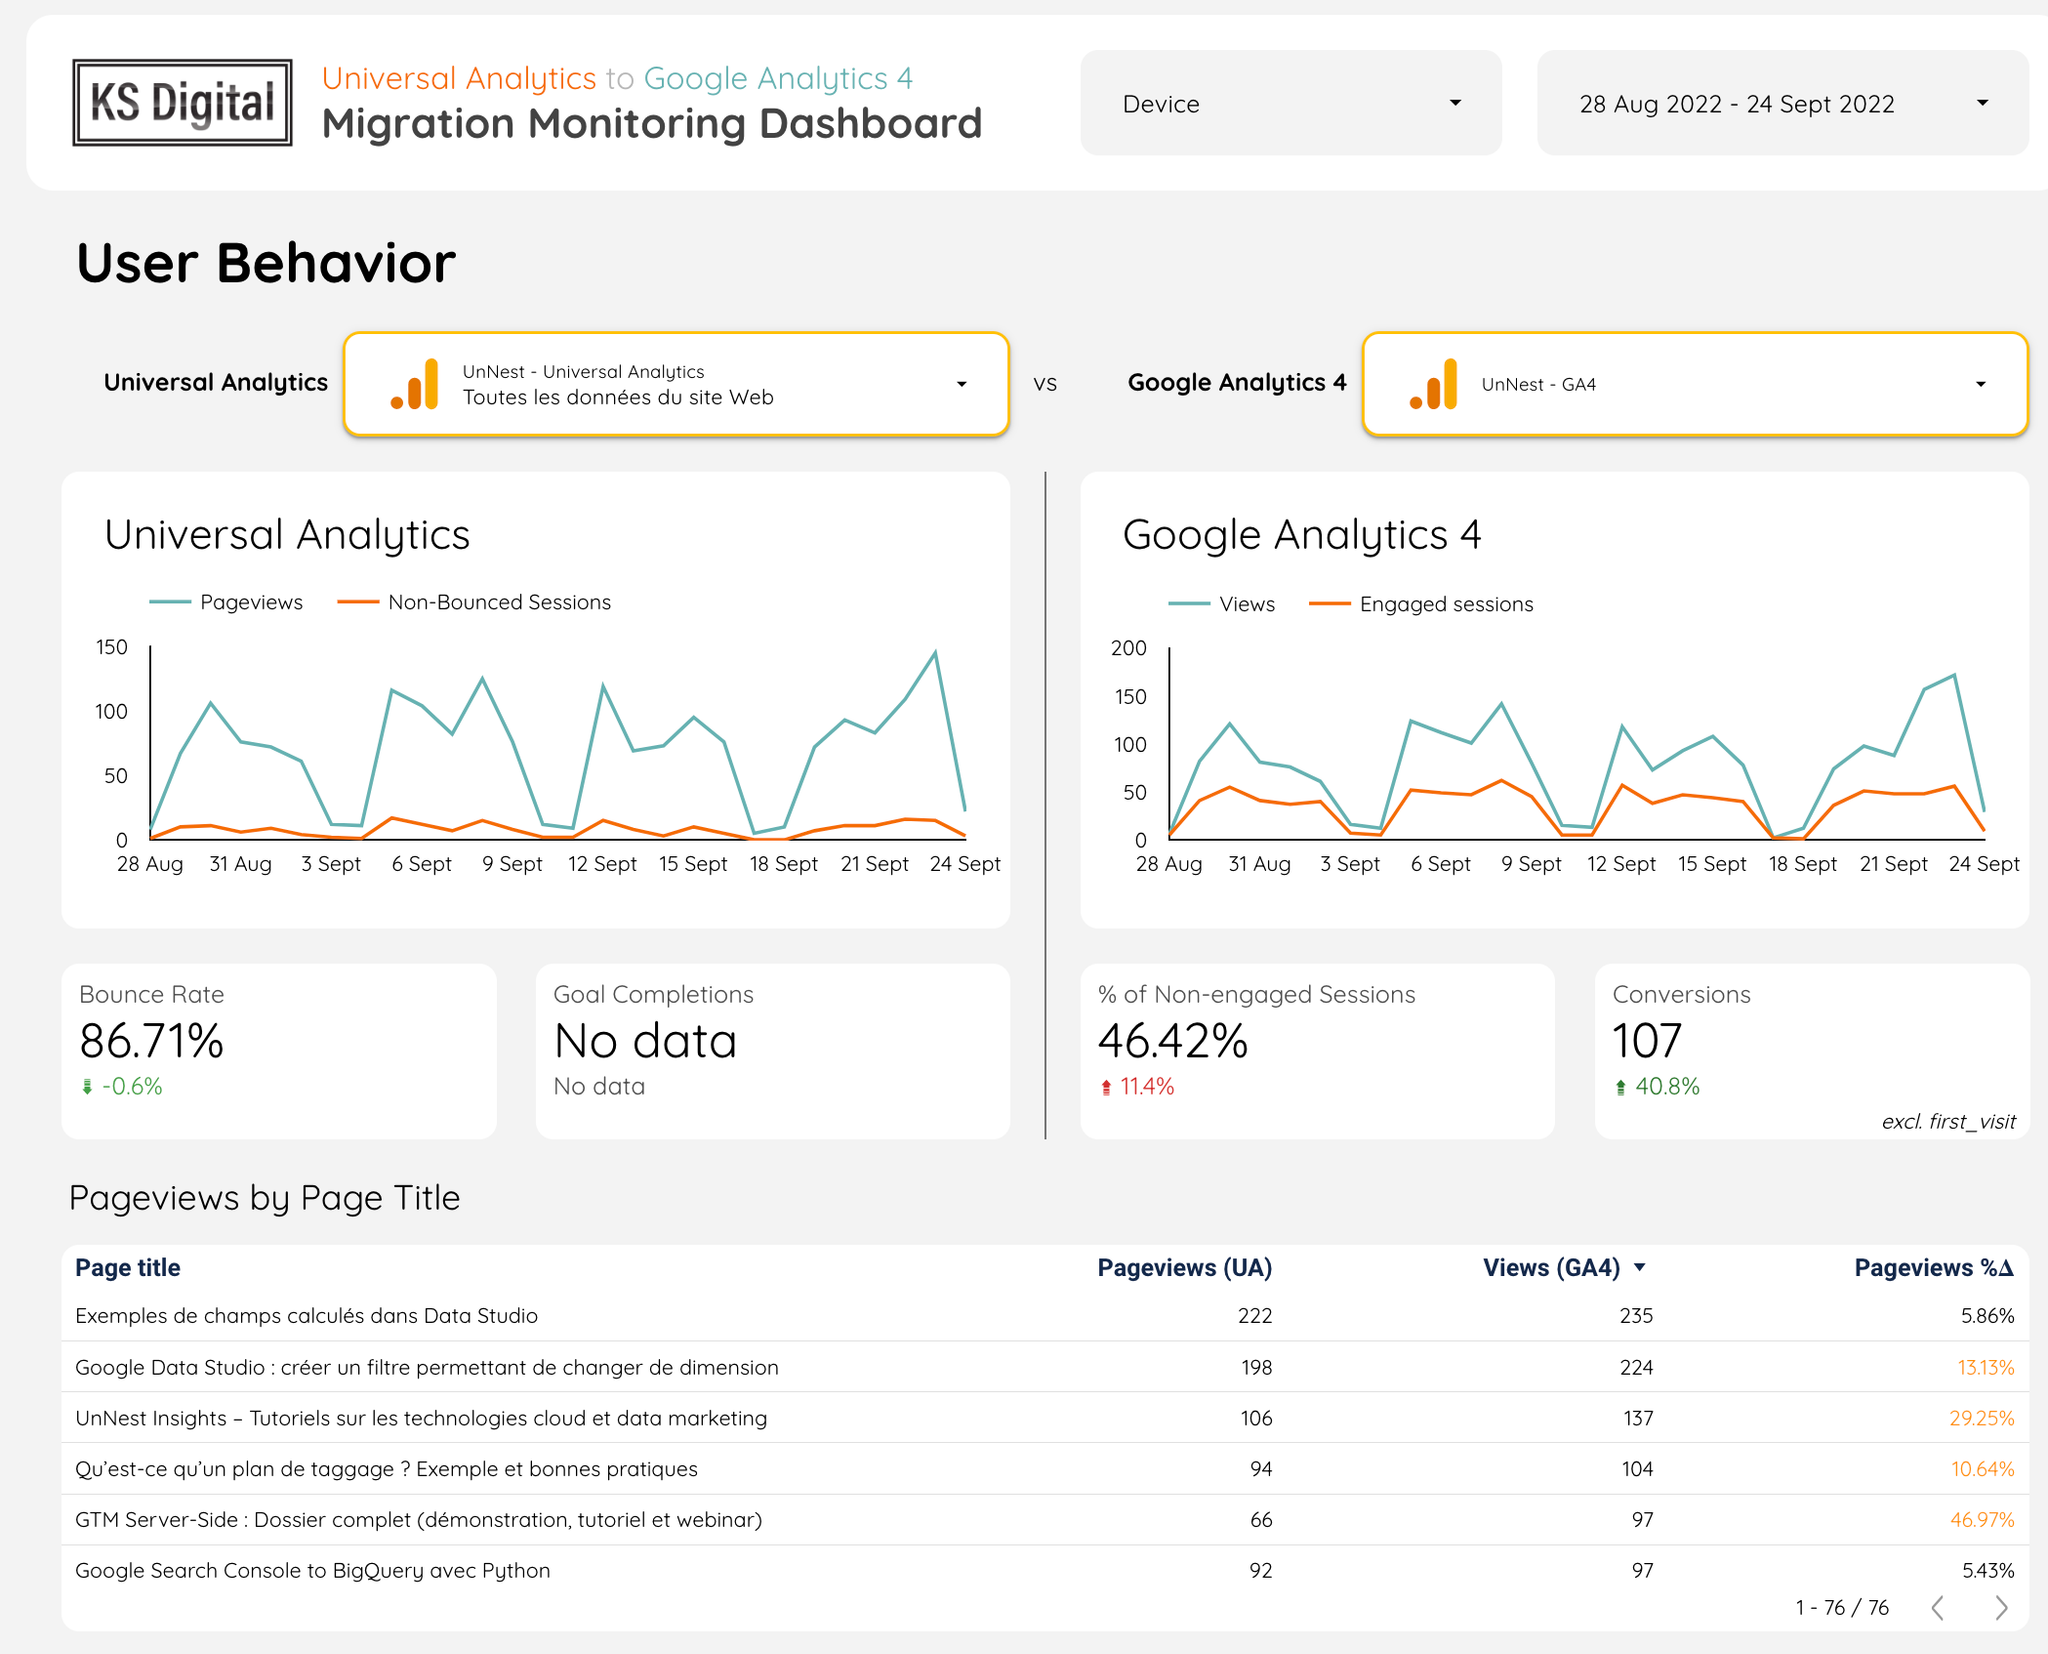
Task: Click the Universal Analytics chart title
Action: coord(287,535)
